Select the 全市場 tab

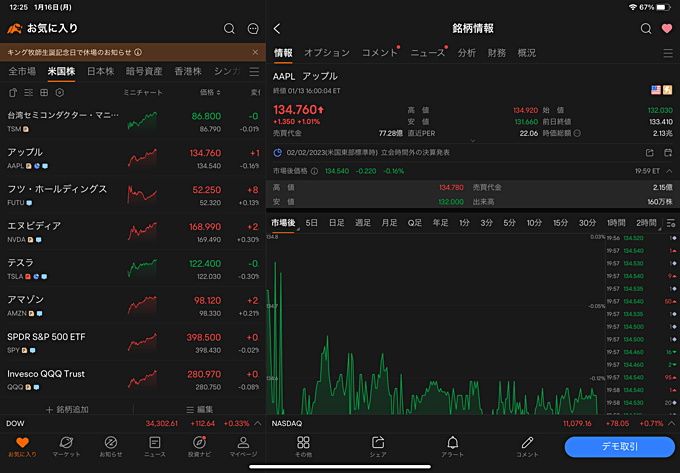click(22, 72)
